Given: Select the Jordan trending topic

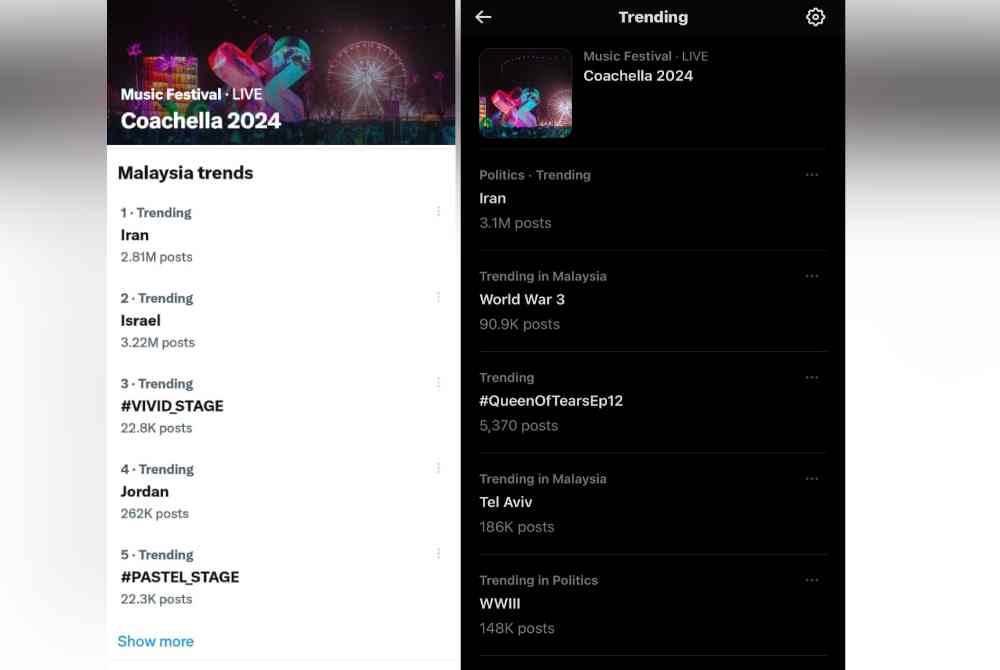Looking at the screenshot, I should point(281,491).
